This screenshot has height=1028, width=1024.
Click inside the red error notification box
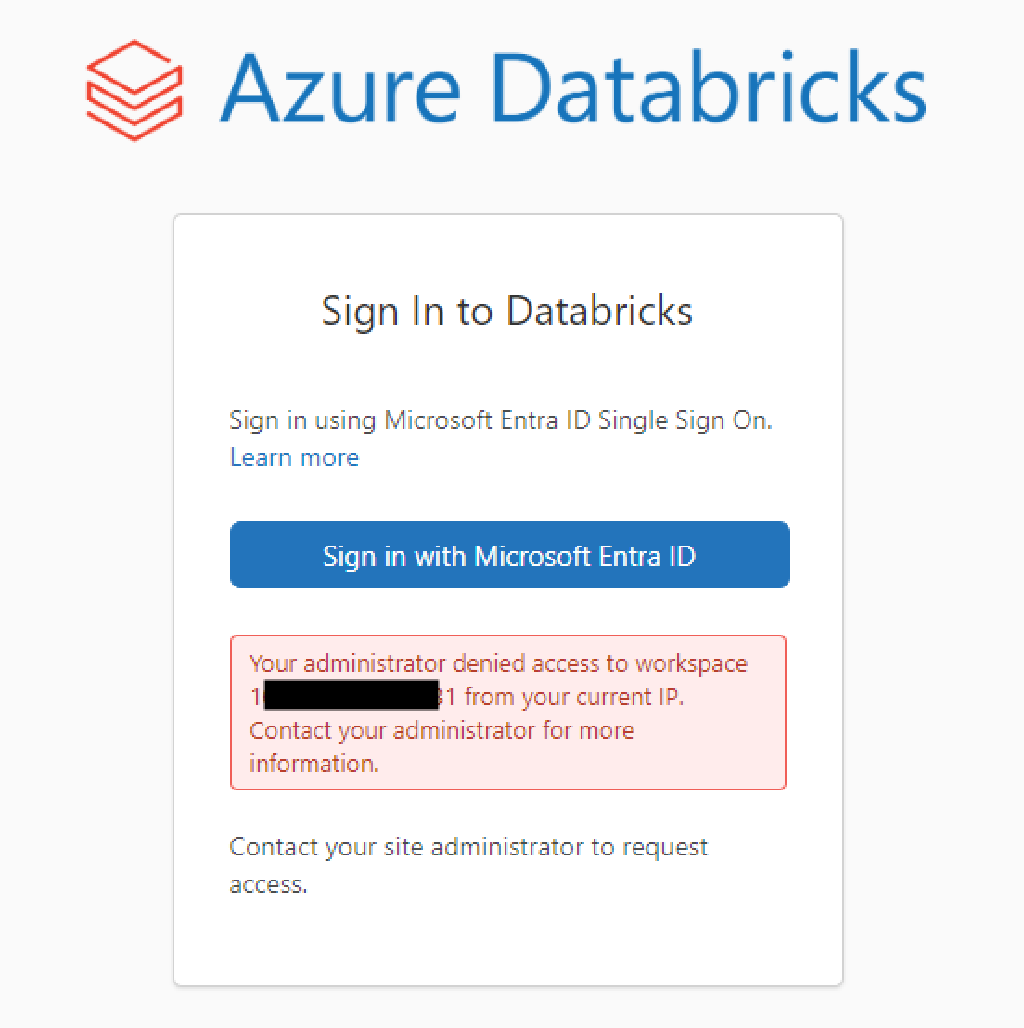pos(508,712)
